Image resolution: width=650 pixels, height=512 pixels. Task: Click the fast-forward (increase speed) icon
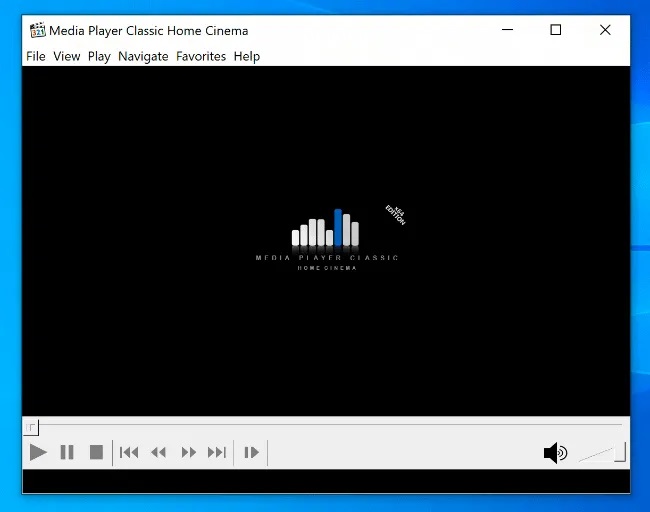[188, 453]
